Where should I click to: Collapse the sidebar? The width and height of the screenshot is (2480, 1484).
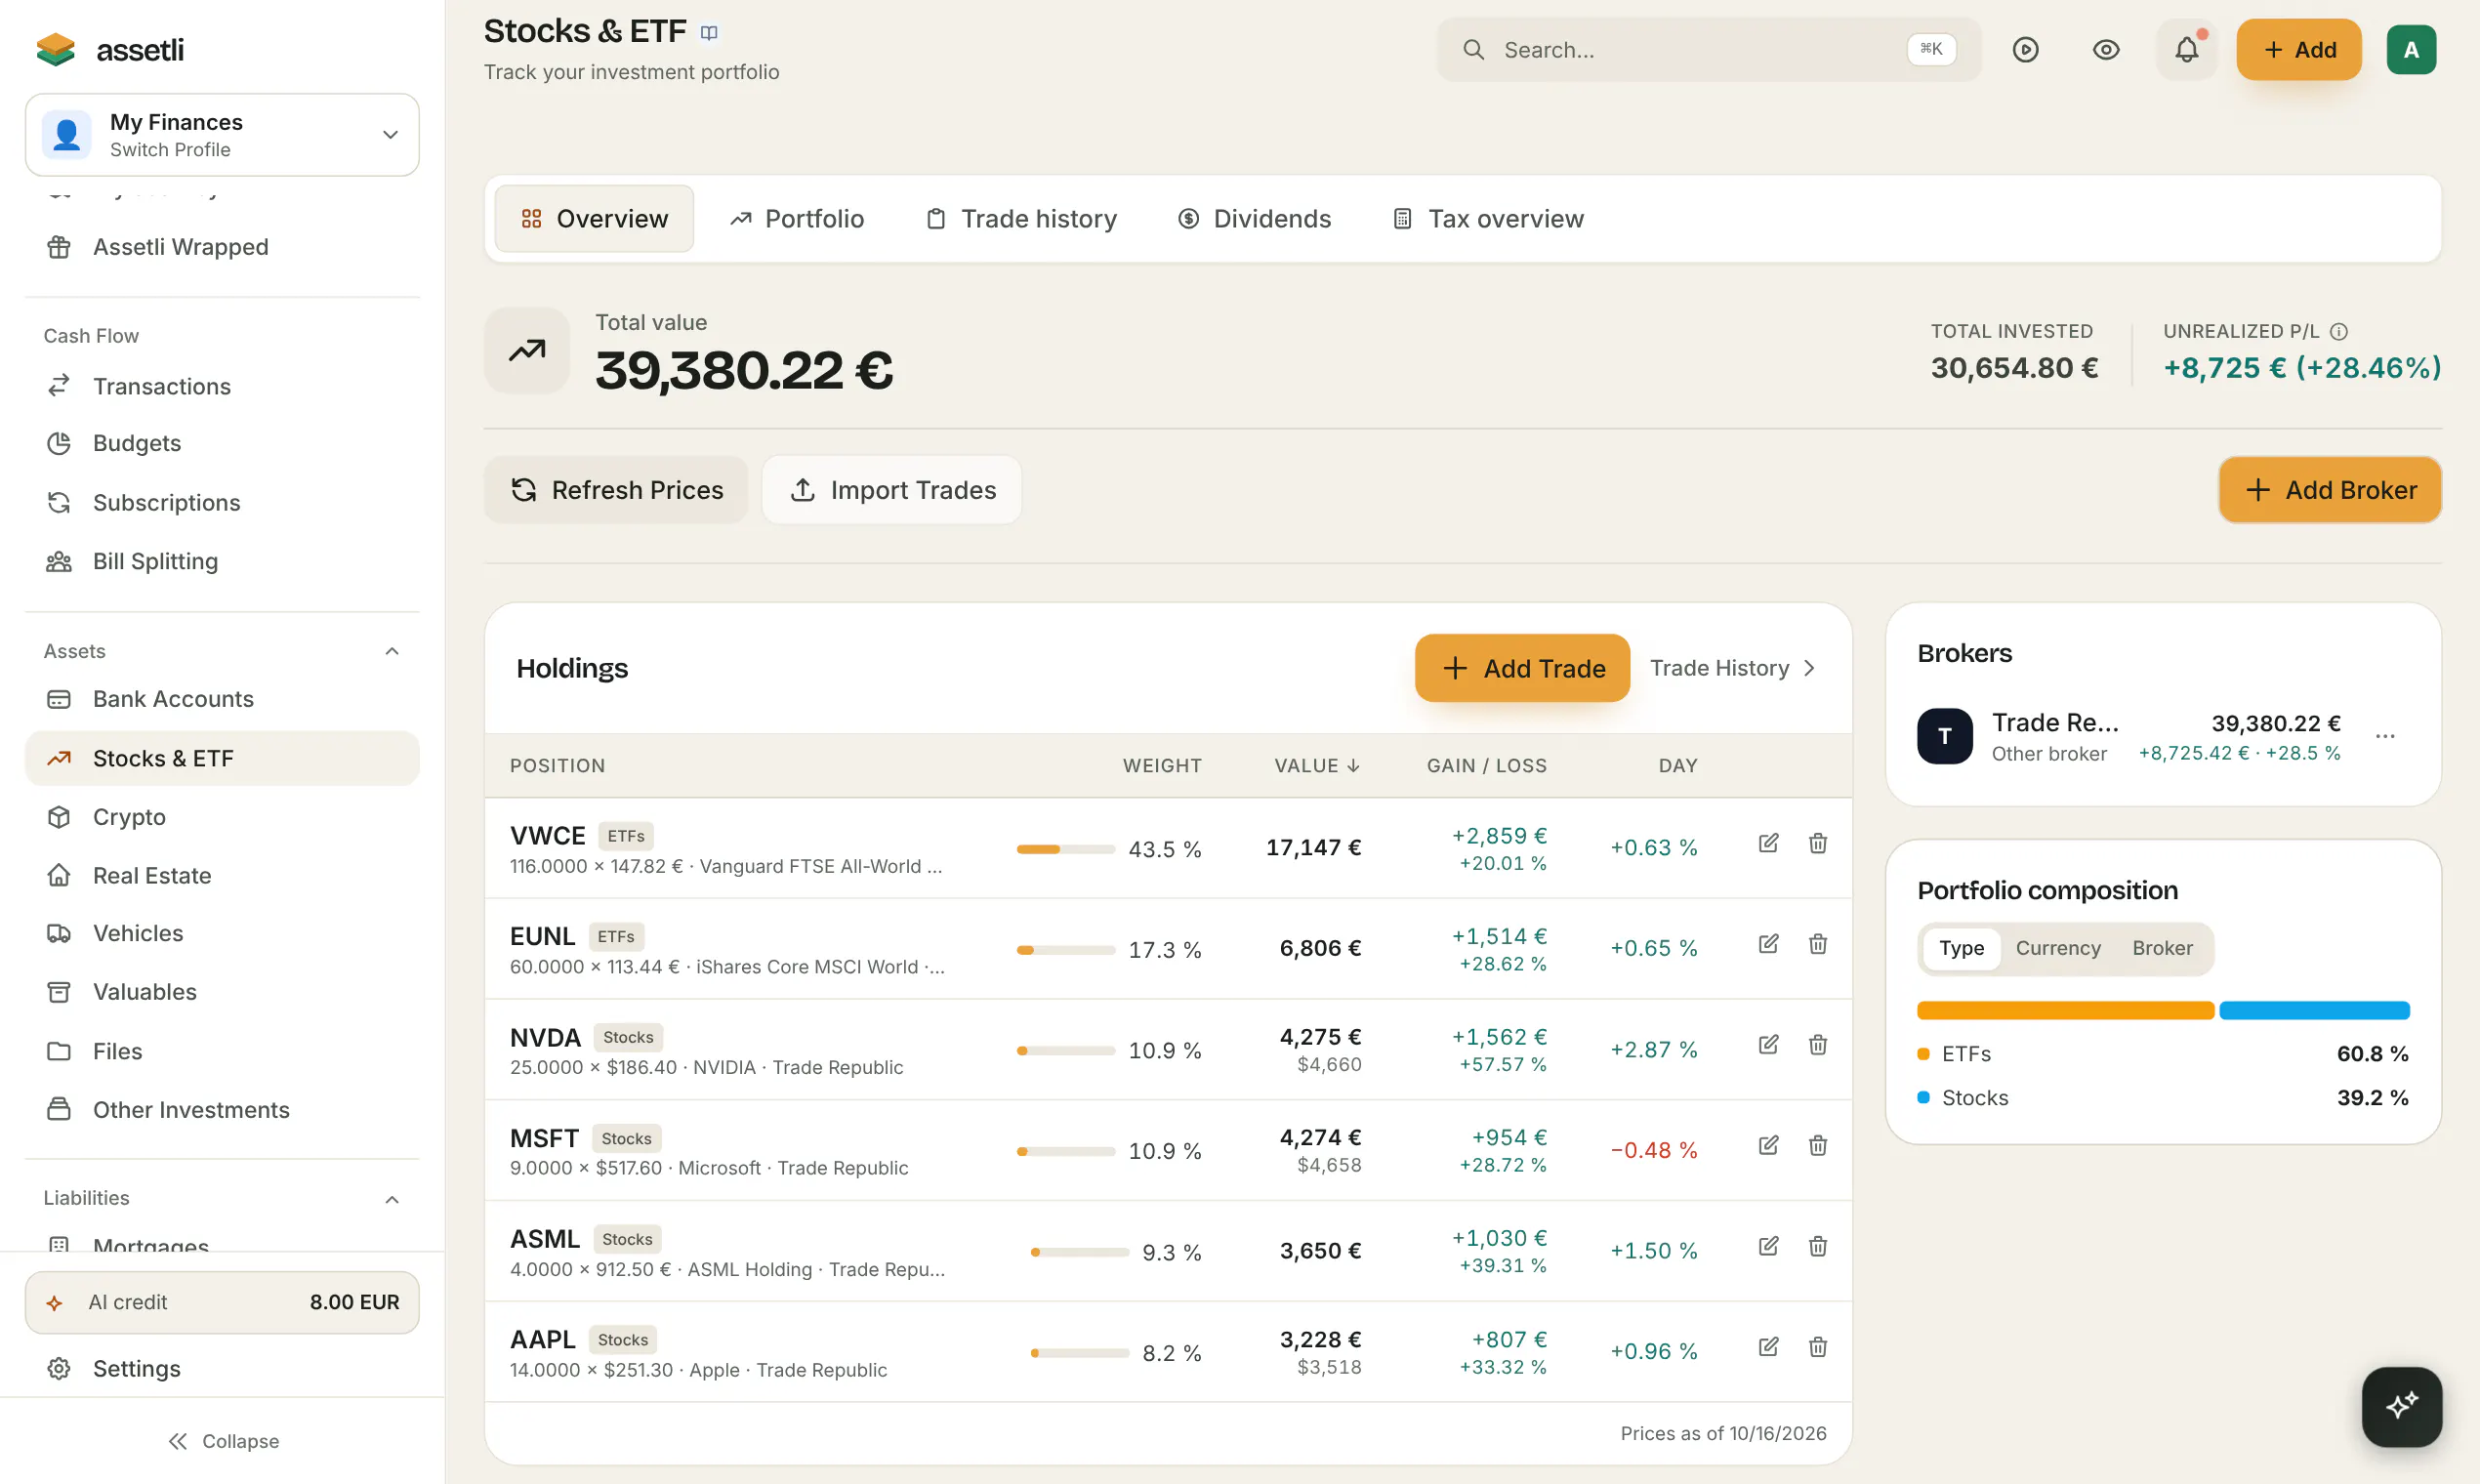pos(224,1441)
